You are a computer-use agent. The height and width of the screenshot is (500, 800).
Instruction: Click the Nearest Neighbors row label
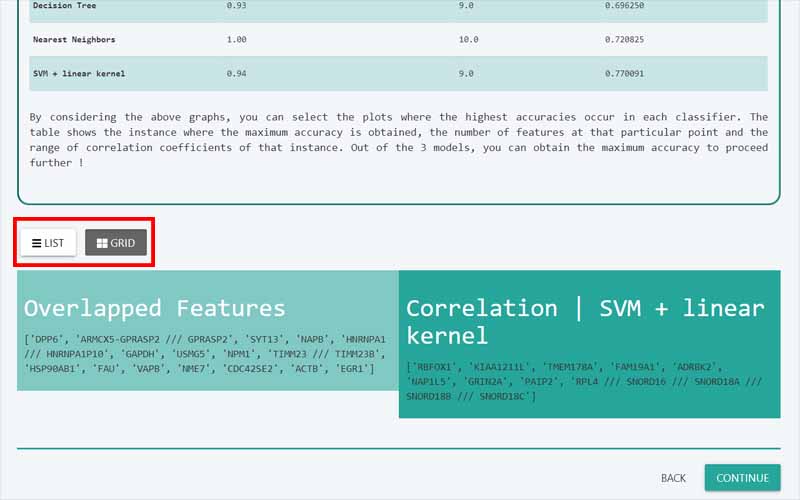pyautogui.click(x=73, y=40)
